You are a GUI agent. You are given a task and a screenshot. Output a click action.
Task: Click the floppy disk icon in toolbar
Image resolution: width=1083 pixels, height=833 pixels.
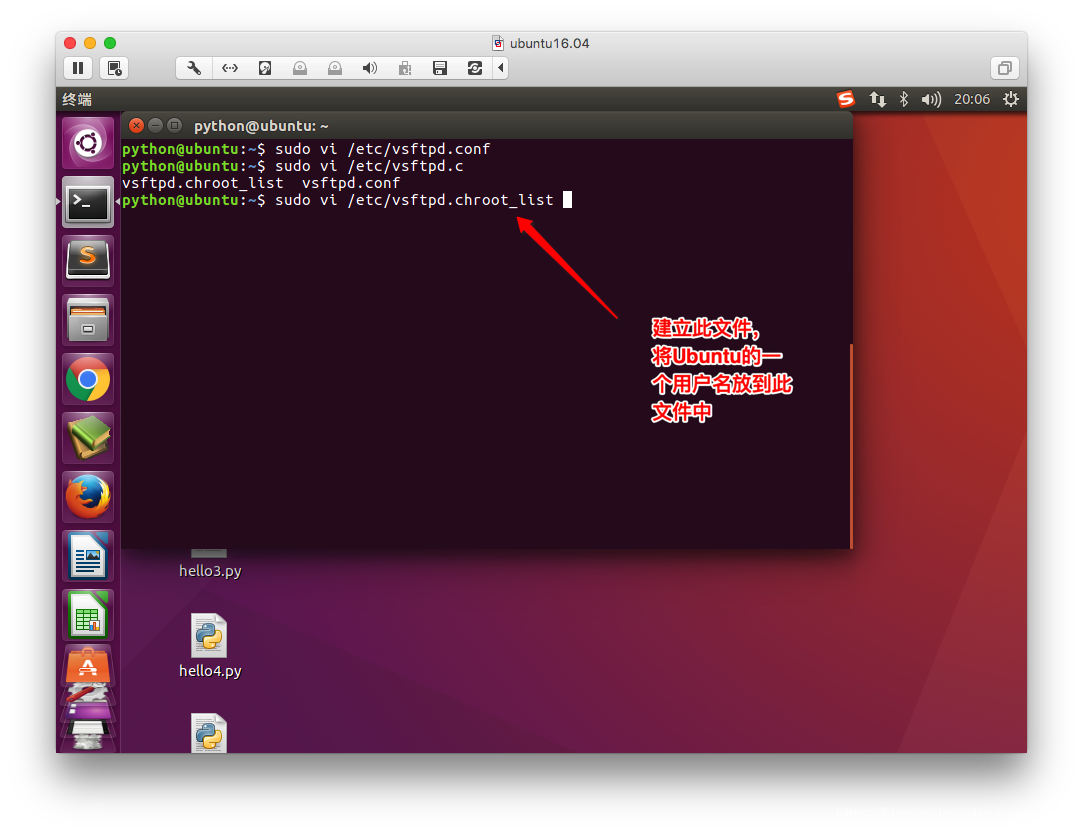440,68
